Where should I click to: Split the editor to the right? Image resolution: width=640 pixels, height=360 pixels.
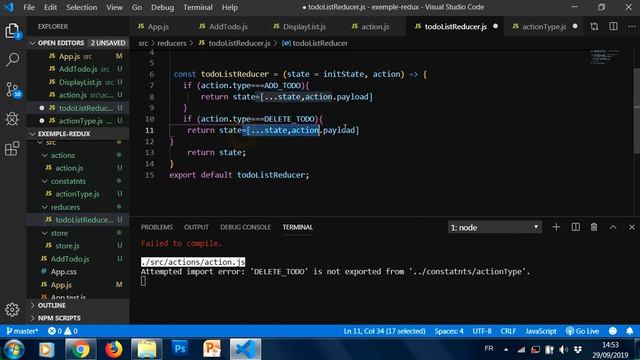click(613, 27)
